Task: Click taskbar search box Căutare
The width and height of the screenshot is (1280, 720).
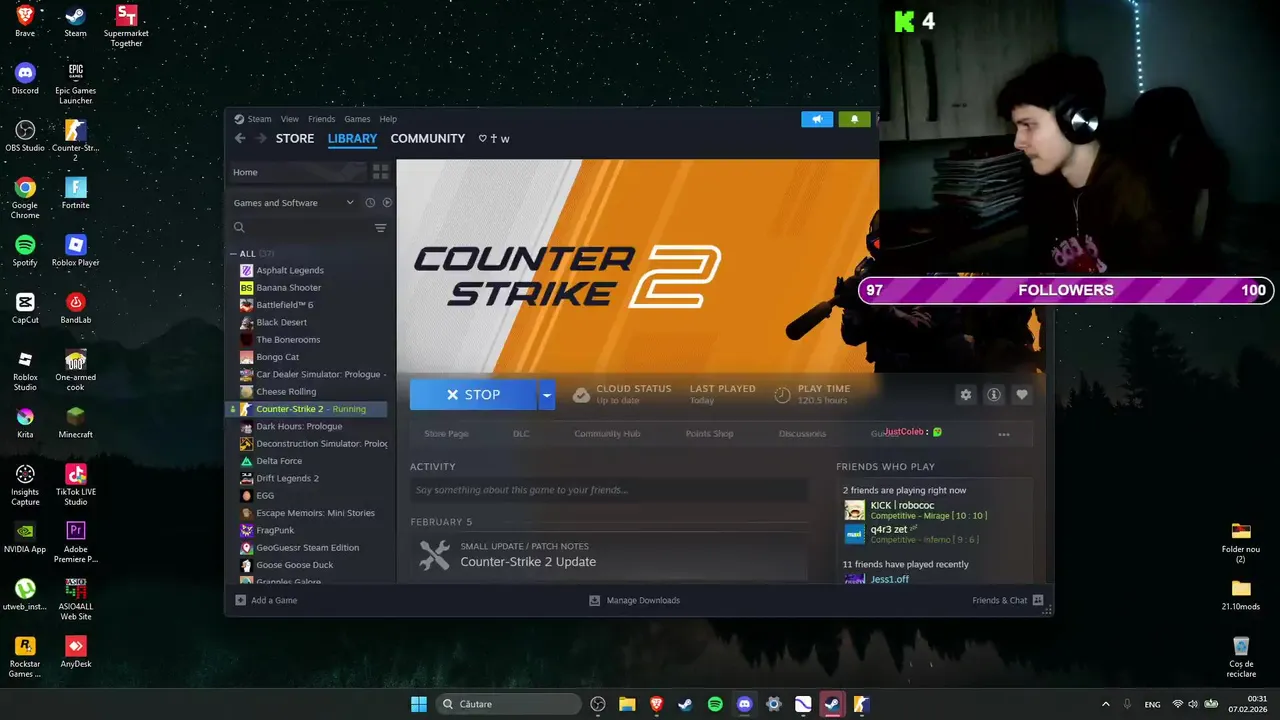Action: (509, 704)
